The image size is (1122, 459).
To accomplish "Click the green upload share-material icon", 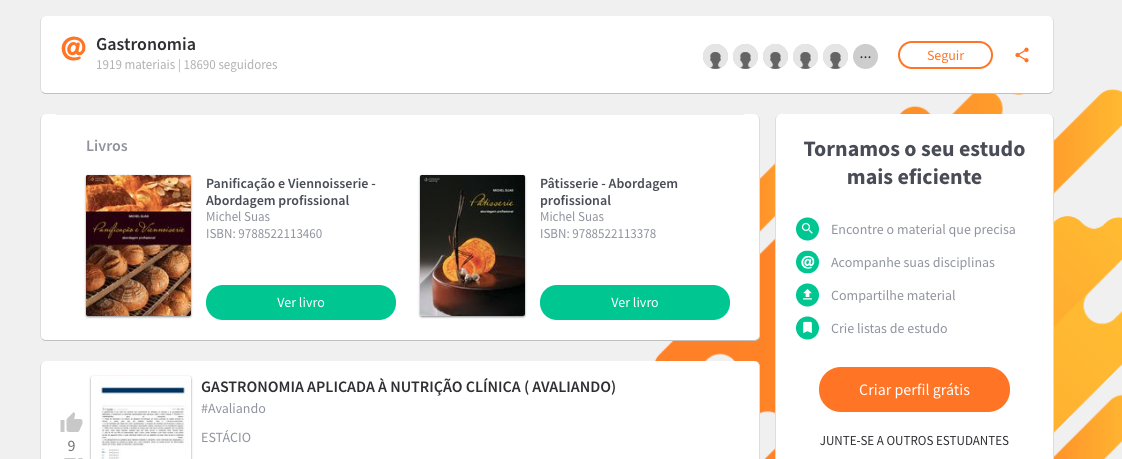I will pos(807,295).
